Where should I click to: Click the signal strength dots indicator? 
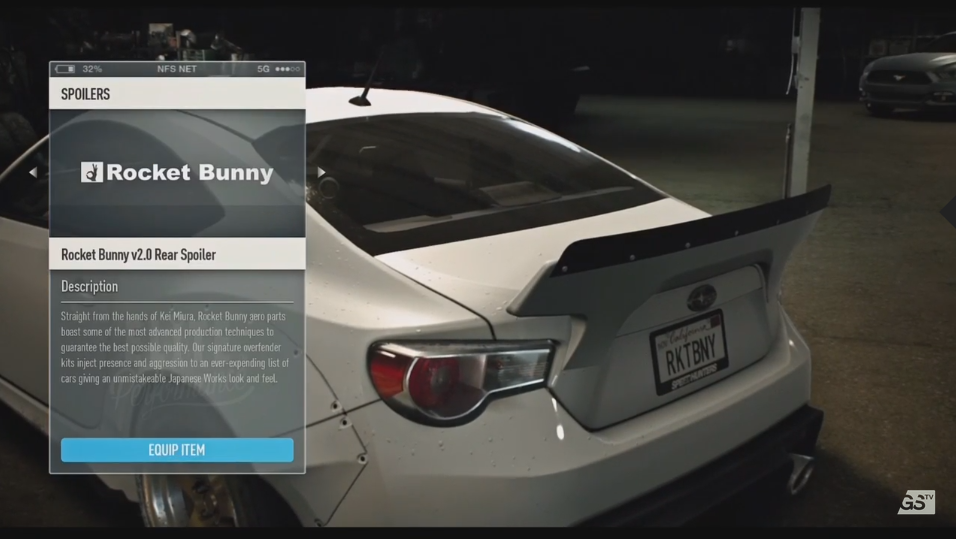tap(287, 69)
